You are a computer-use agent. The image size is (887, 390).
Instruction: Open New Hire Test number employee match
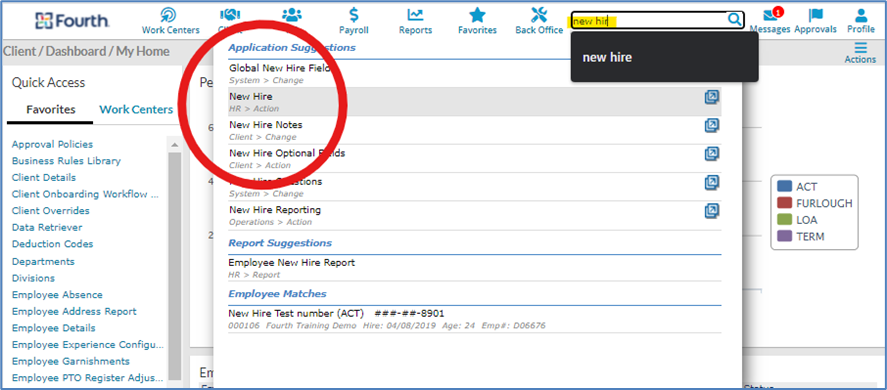coord(475,319)
